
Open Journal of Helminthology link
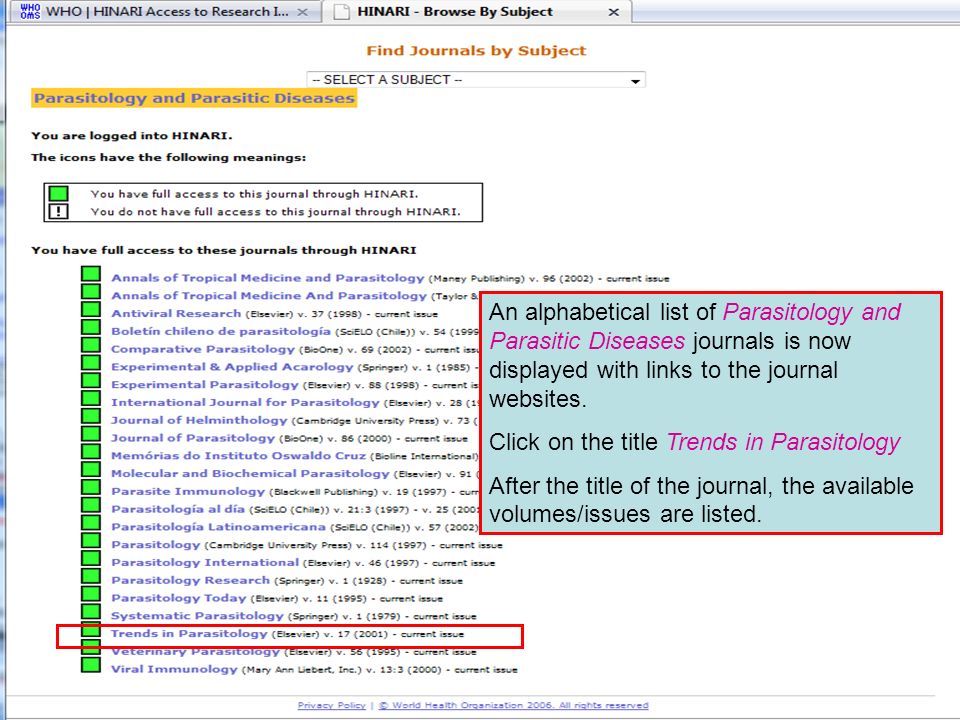tap(199, 420)
